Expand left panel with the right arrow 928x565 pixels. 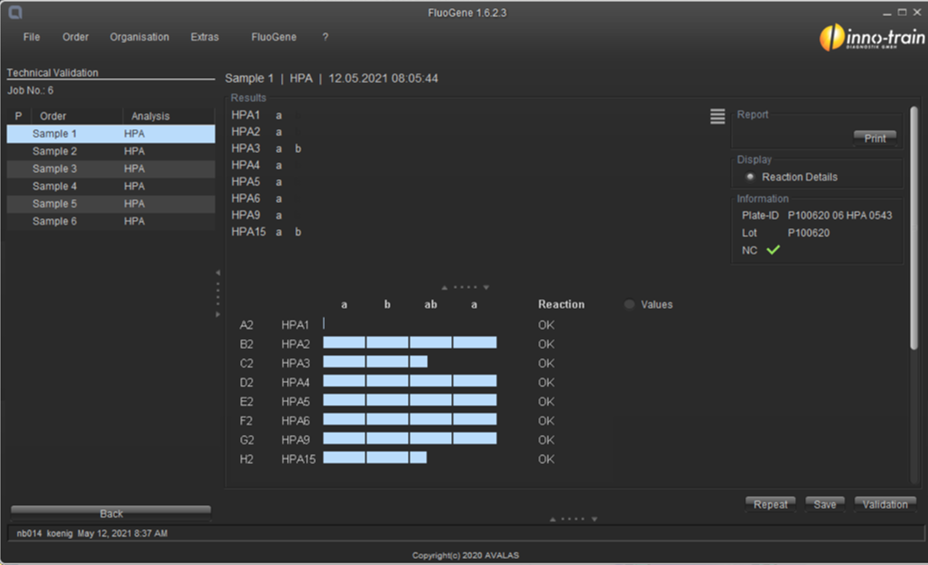click(218, 314)
